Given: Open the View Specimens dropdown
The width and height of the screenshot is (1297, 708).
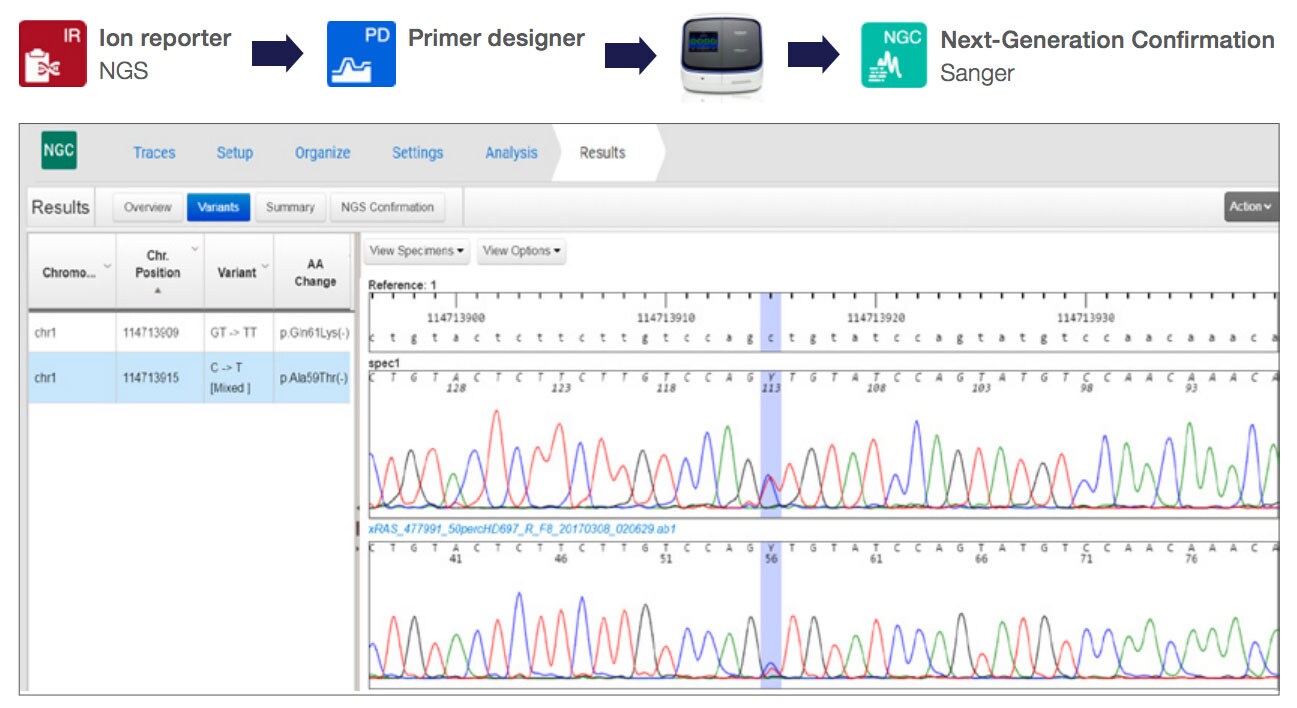Looking at the screenshot, I should (x=417, y=251).
